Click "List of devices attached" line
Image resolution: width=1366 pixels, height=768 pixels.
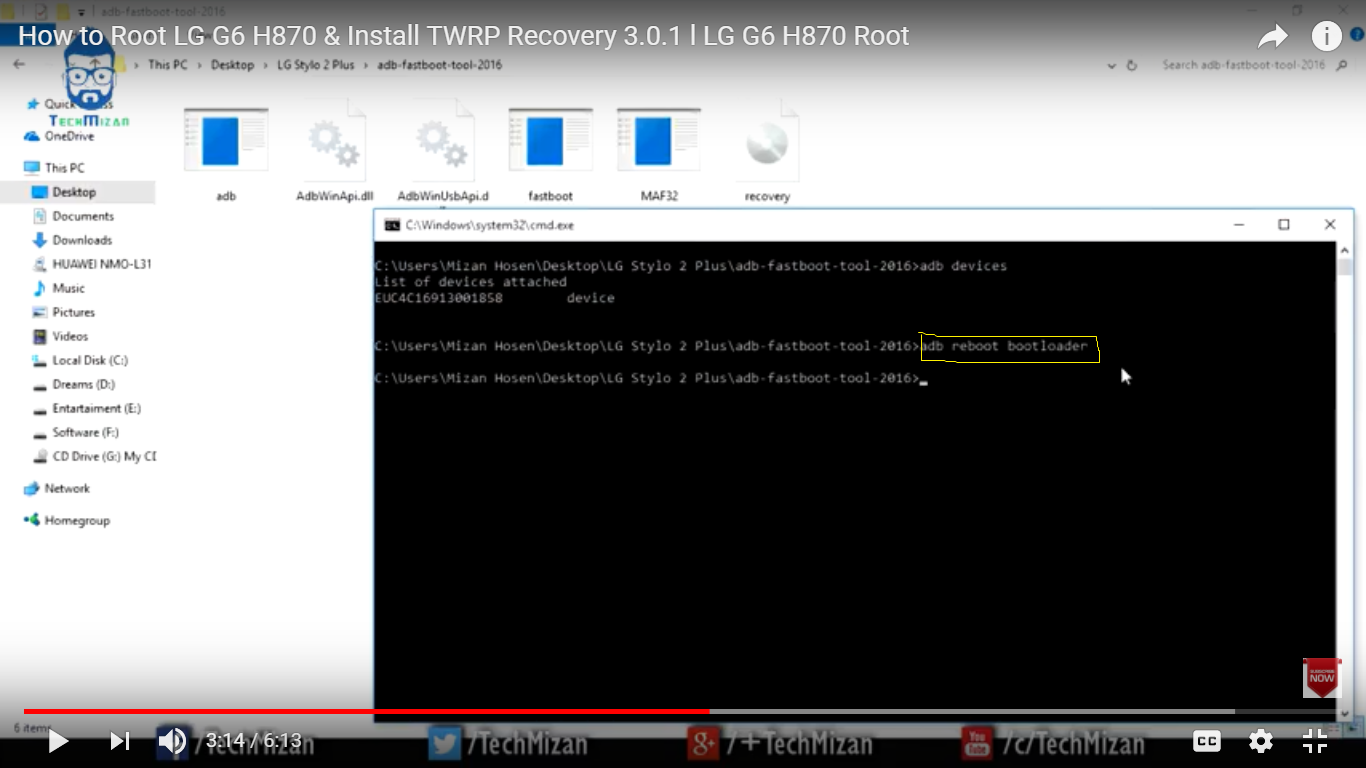point(470,282)
